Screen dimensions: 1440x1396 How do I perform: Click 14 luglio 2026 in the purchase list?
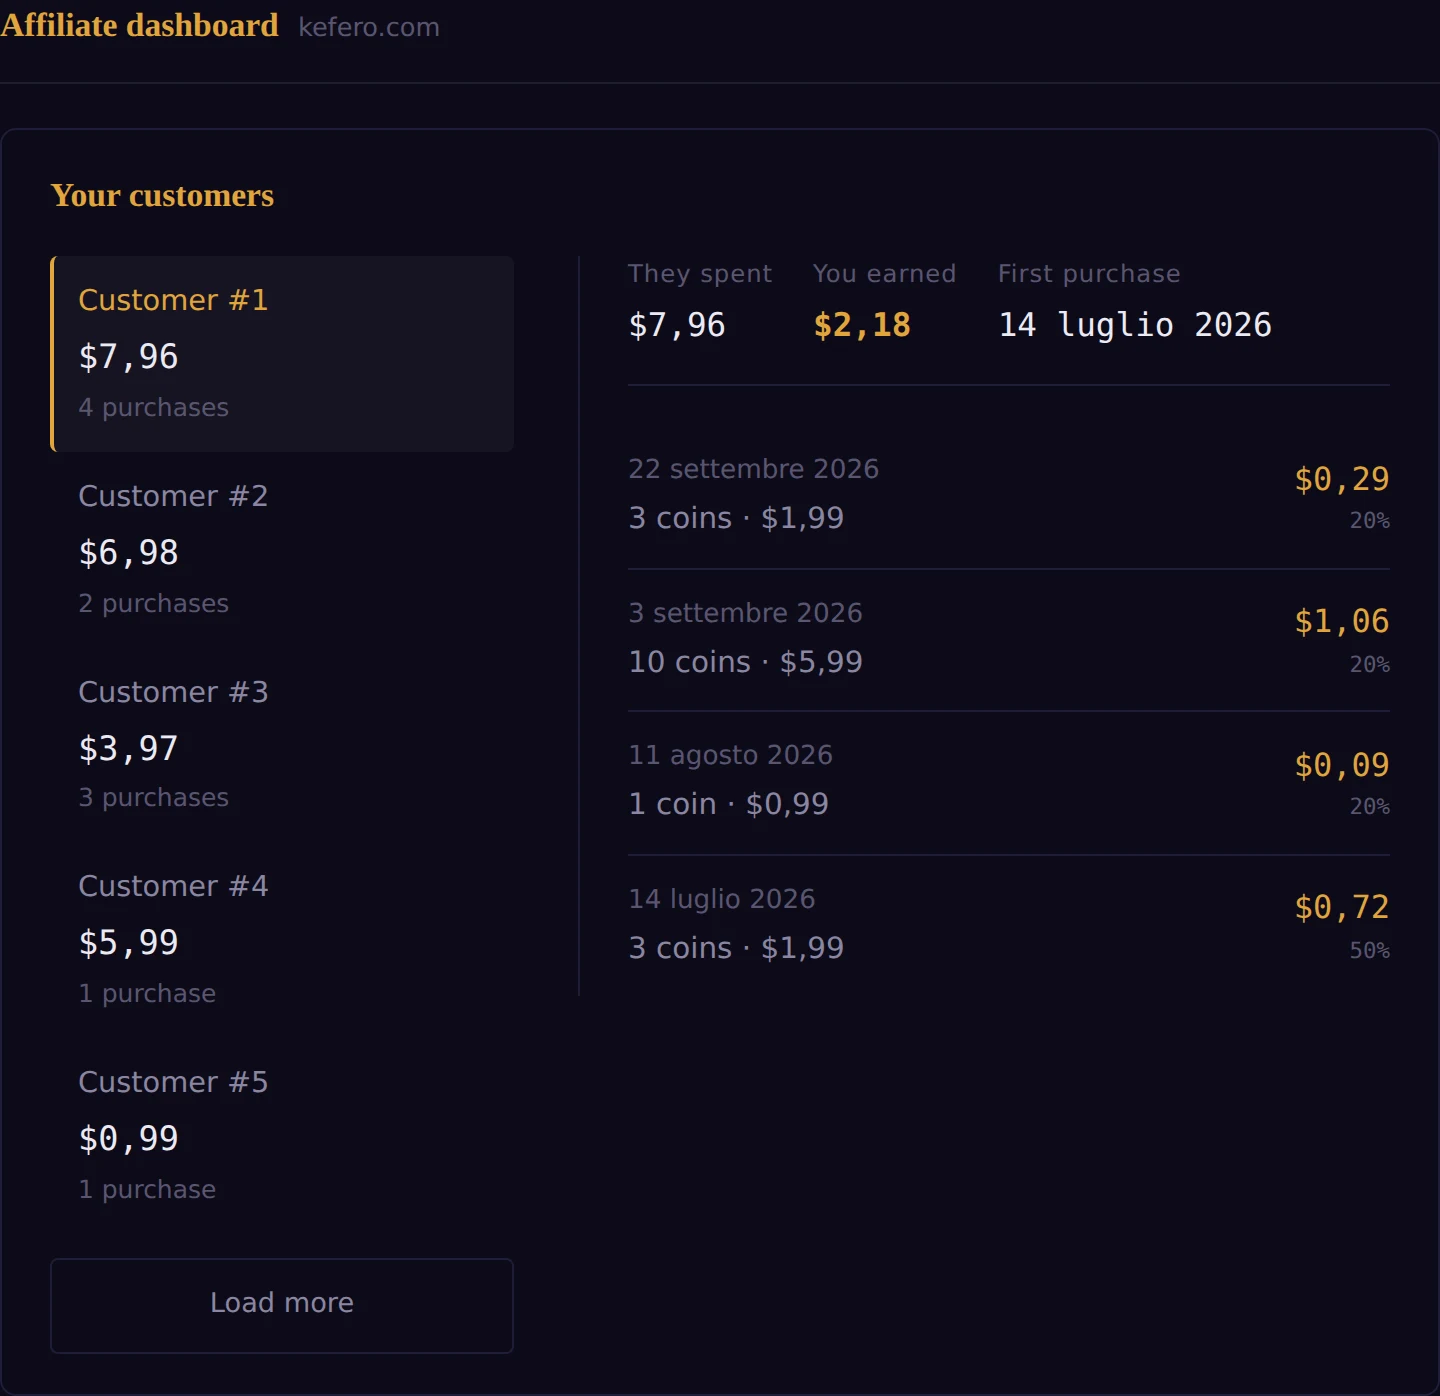[x=722, y=899]
